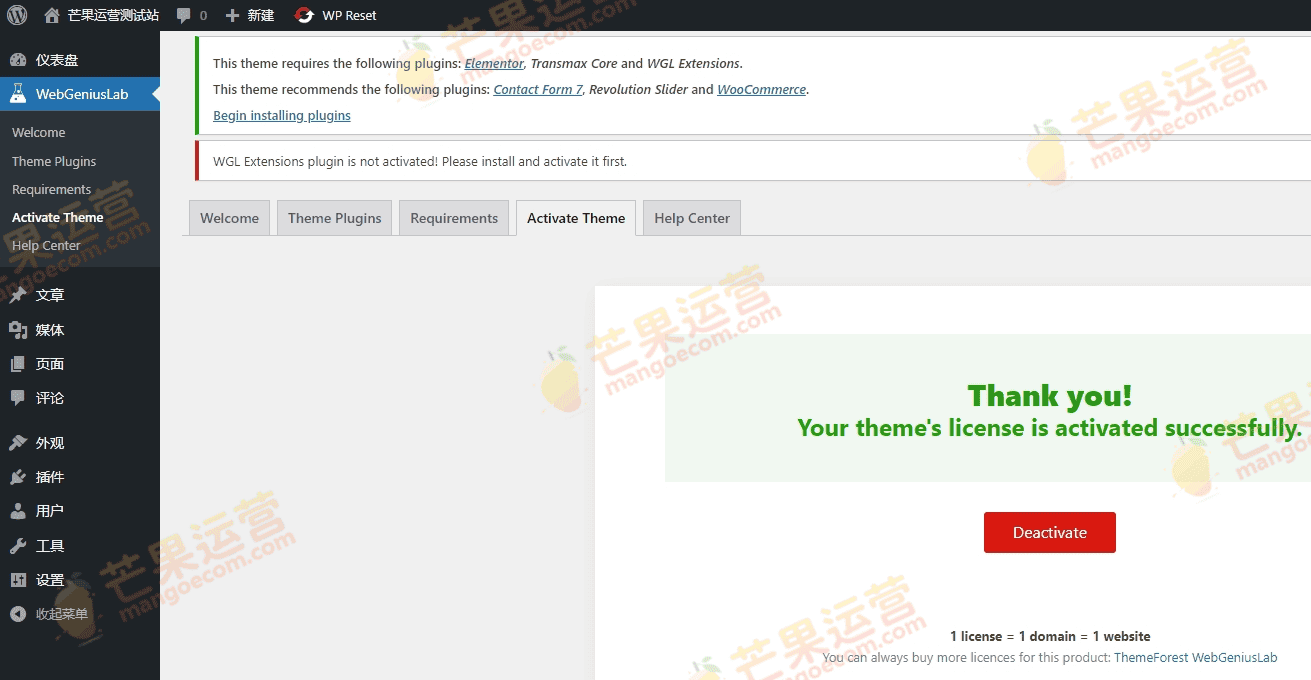This screenshot has height=680, width=1311.
Task: Open ThemeForest WebGeniusLab link
Action: [x=1195, y=657]
